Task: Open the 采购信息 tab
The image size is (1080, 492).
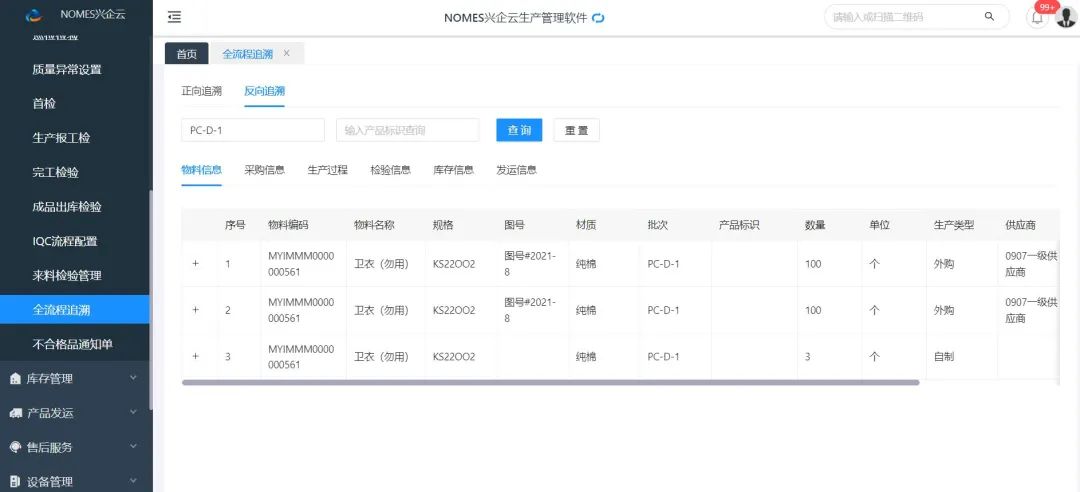Action: coord(264,170)
